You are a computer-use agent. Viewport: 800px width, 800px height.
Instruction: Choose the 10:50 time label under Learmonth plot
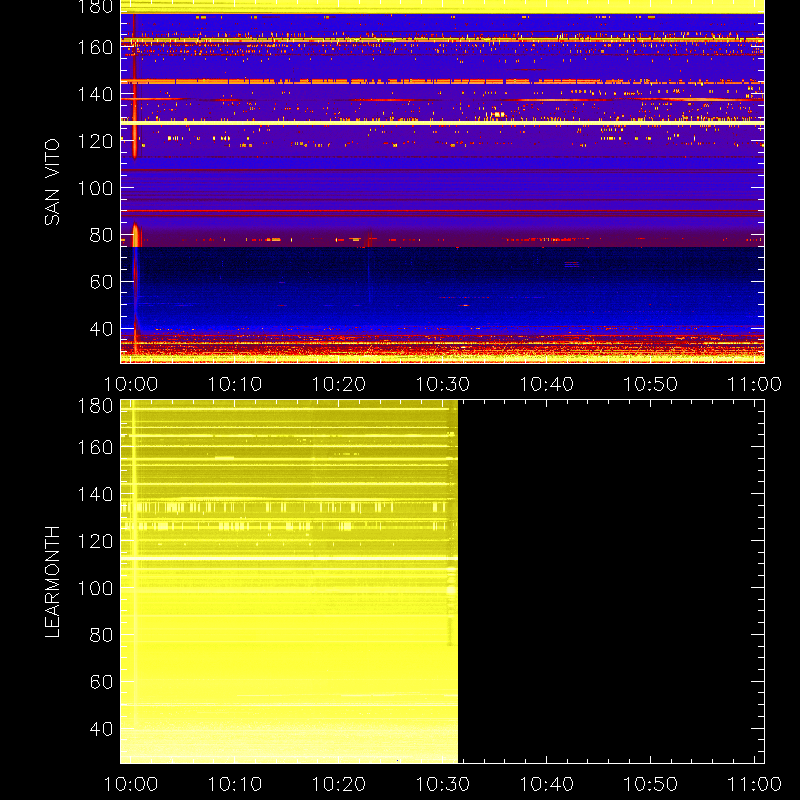point(651,784)
